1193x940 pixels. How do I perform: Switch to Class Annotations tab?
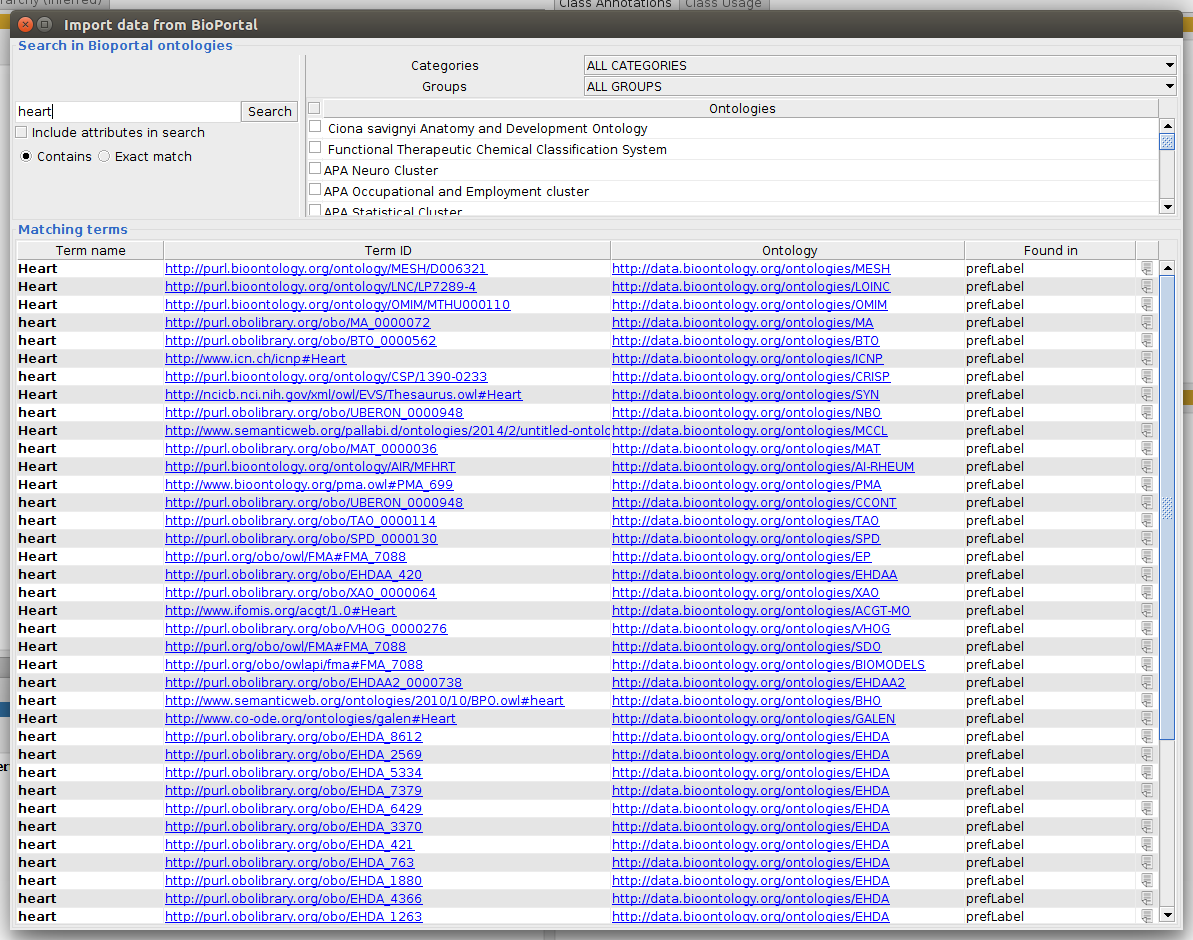[615, 5]
